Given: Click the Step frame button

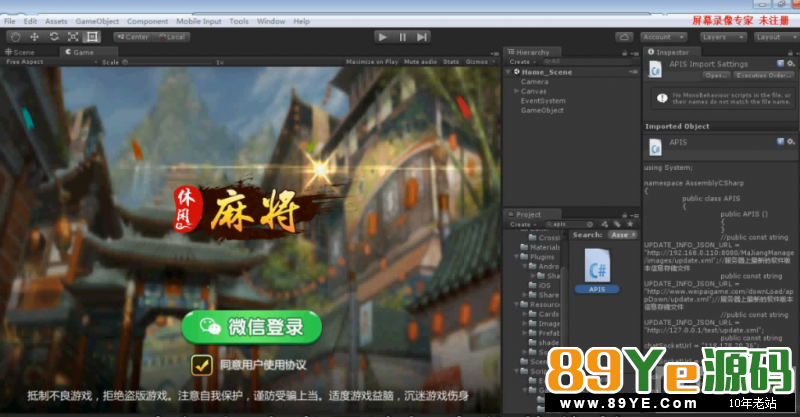Looking at the screenshot, I should pyautogui.click(x=422, y=37).
